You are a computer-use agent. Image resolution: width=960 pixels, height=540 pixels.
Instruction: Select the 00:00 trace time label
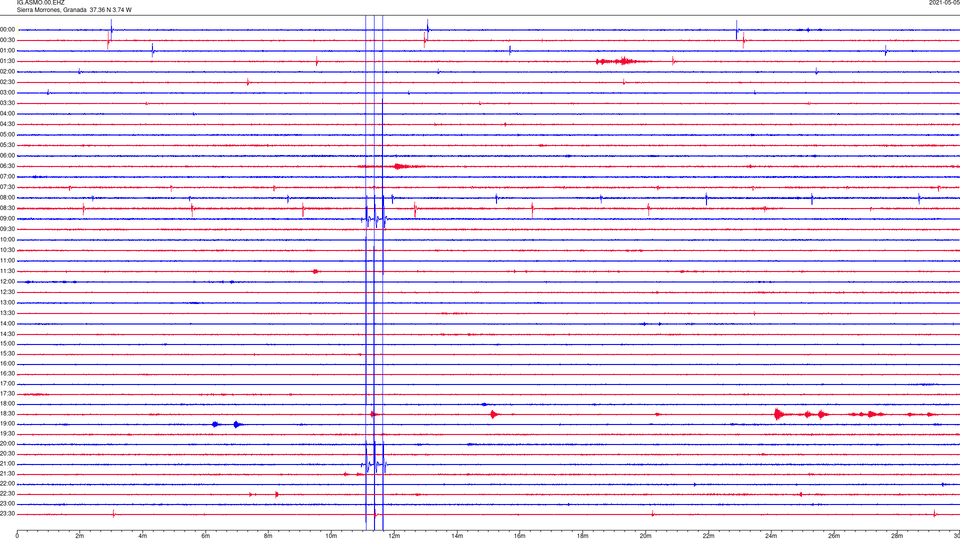click(8, 29)
